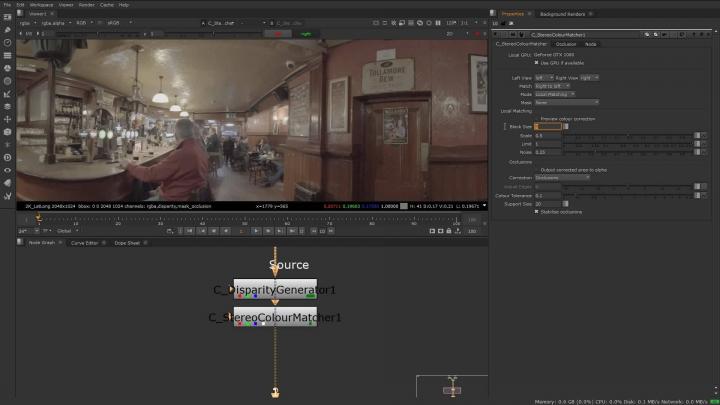Enable Preview colour correction checkbox
The width and height of the screenshot is (720, 405).
coord(537,119)
